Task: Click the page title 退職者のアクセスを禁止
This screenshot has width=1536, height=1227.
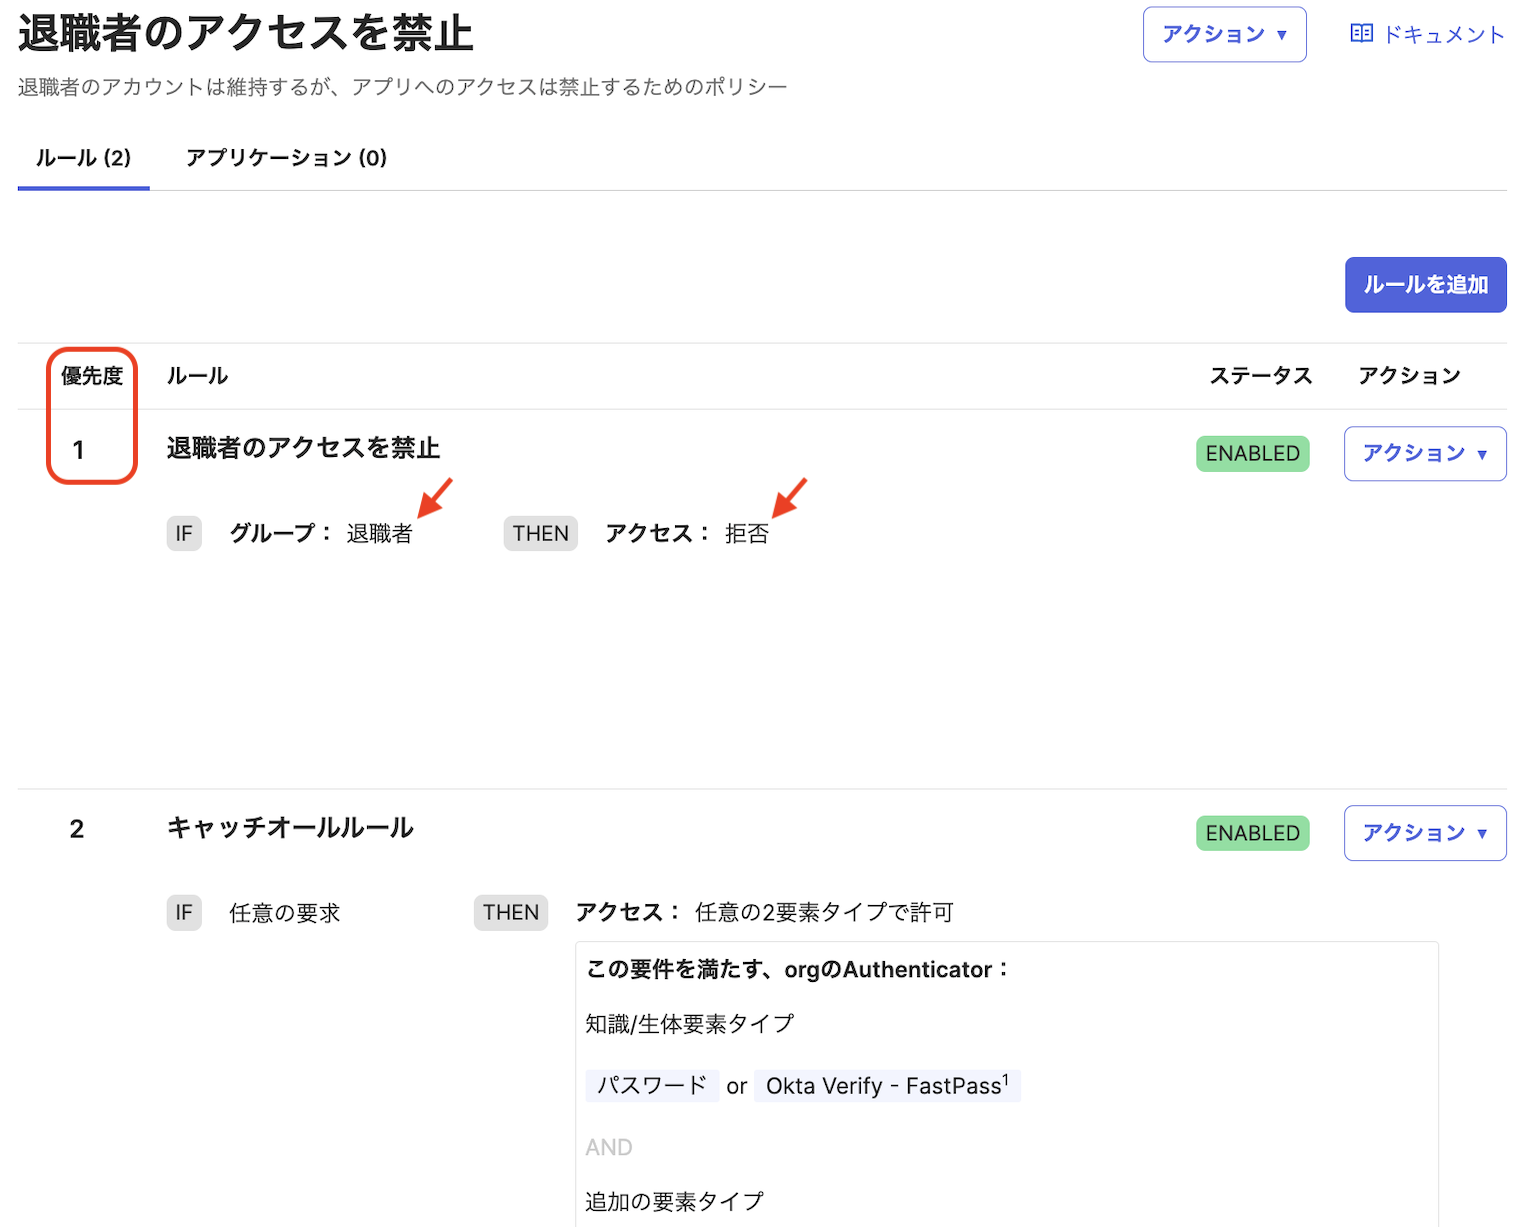Action: coord(246,33)
